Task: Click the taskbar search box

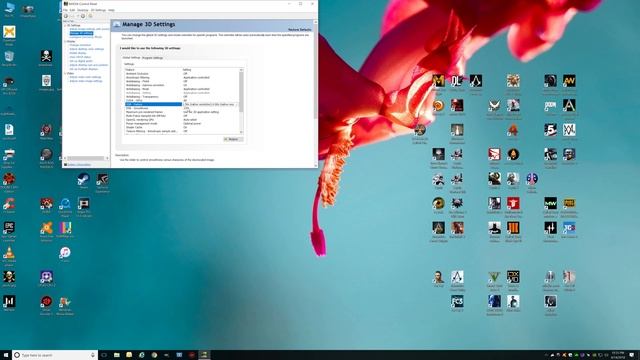Action: tap(55, 355)
